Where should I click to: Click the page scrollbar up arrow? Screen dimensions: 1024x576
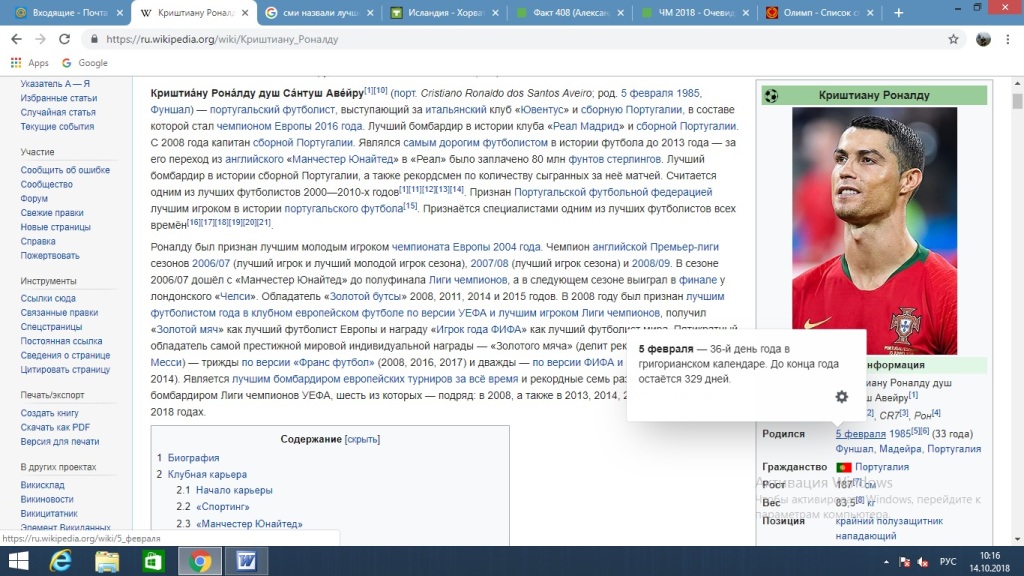point(1017,84)
